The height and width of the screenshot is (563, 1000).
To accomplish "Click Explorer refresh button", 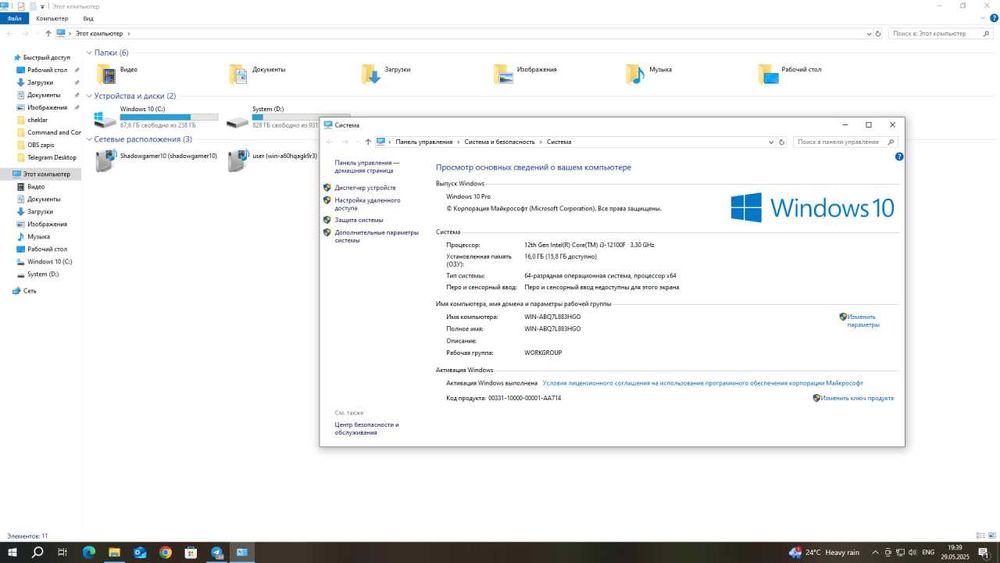I will 878,34.
